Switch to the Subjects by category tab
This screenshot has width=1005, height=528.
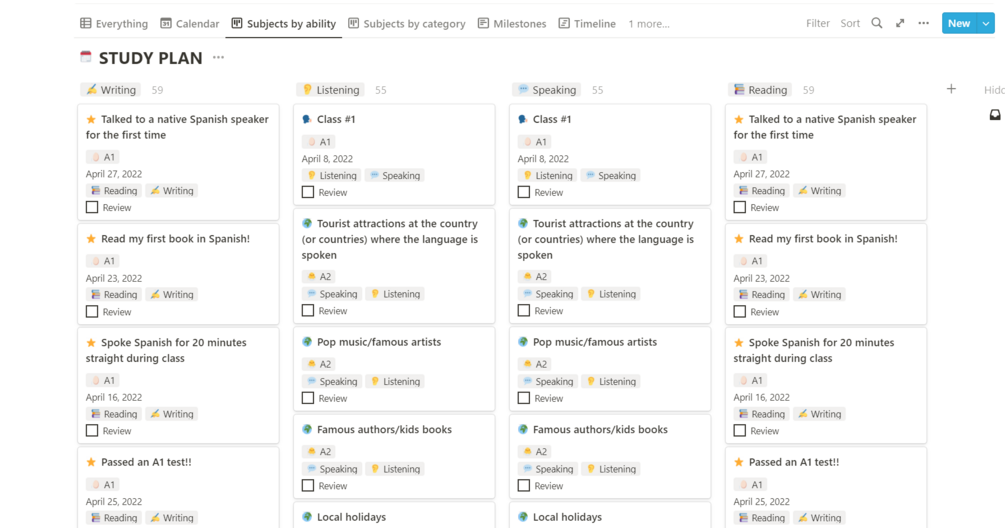point(407,24)
